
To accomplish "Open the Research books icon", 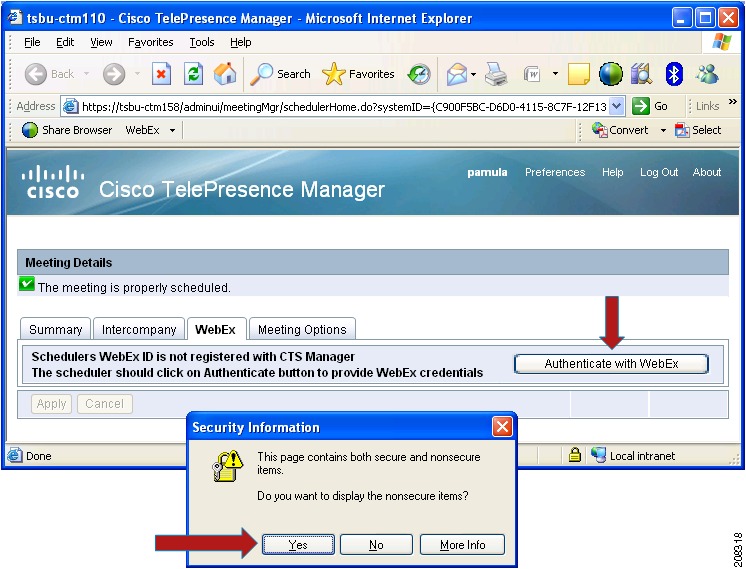I will point(641,74).
